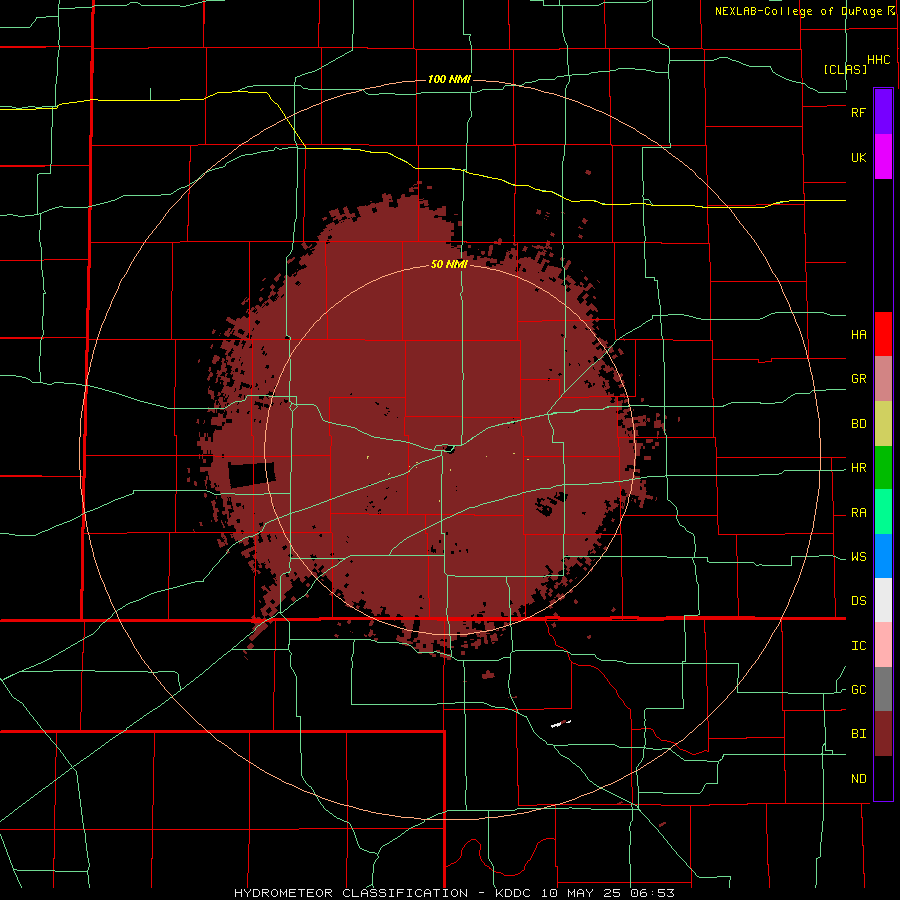Click the small white echo south of the radar
The image size is (900, 900).
tap(560, 724)
